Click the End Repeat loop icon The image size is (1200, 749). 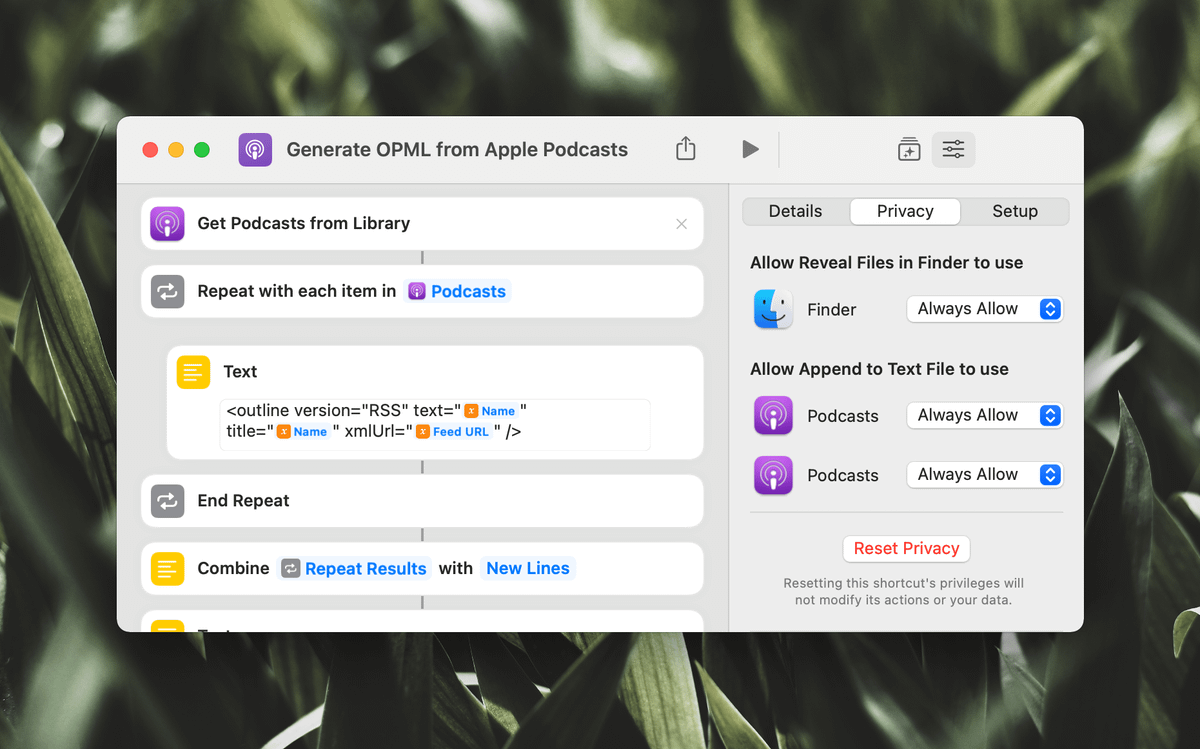pos(167,501)
